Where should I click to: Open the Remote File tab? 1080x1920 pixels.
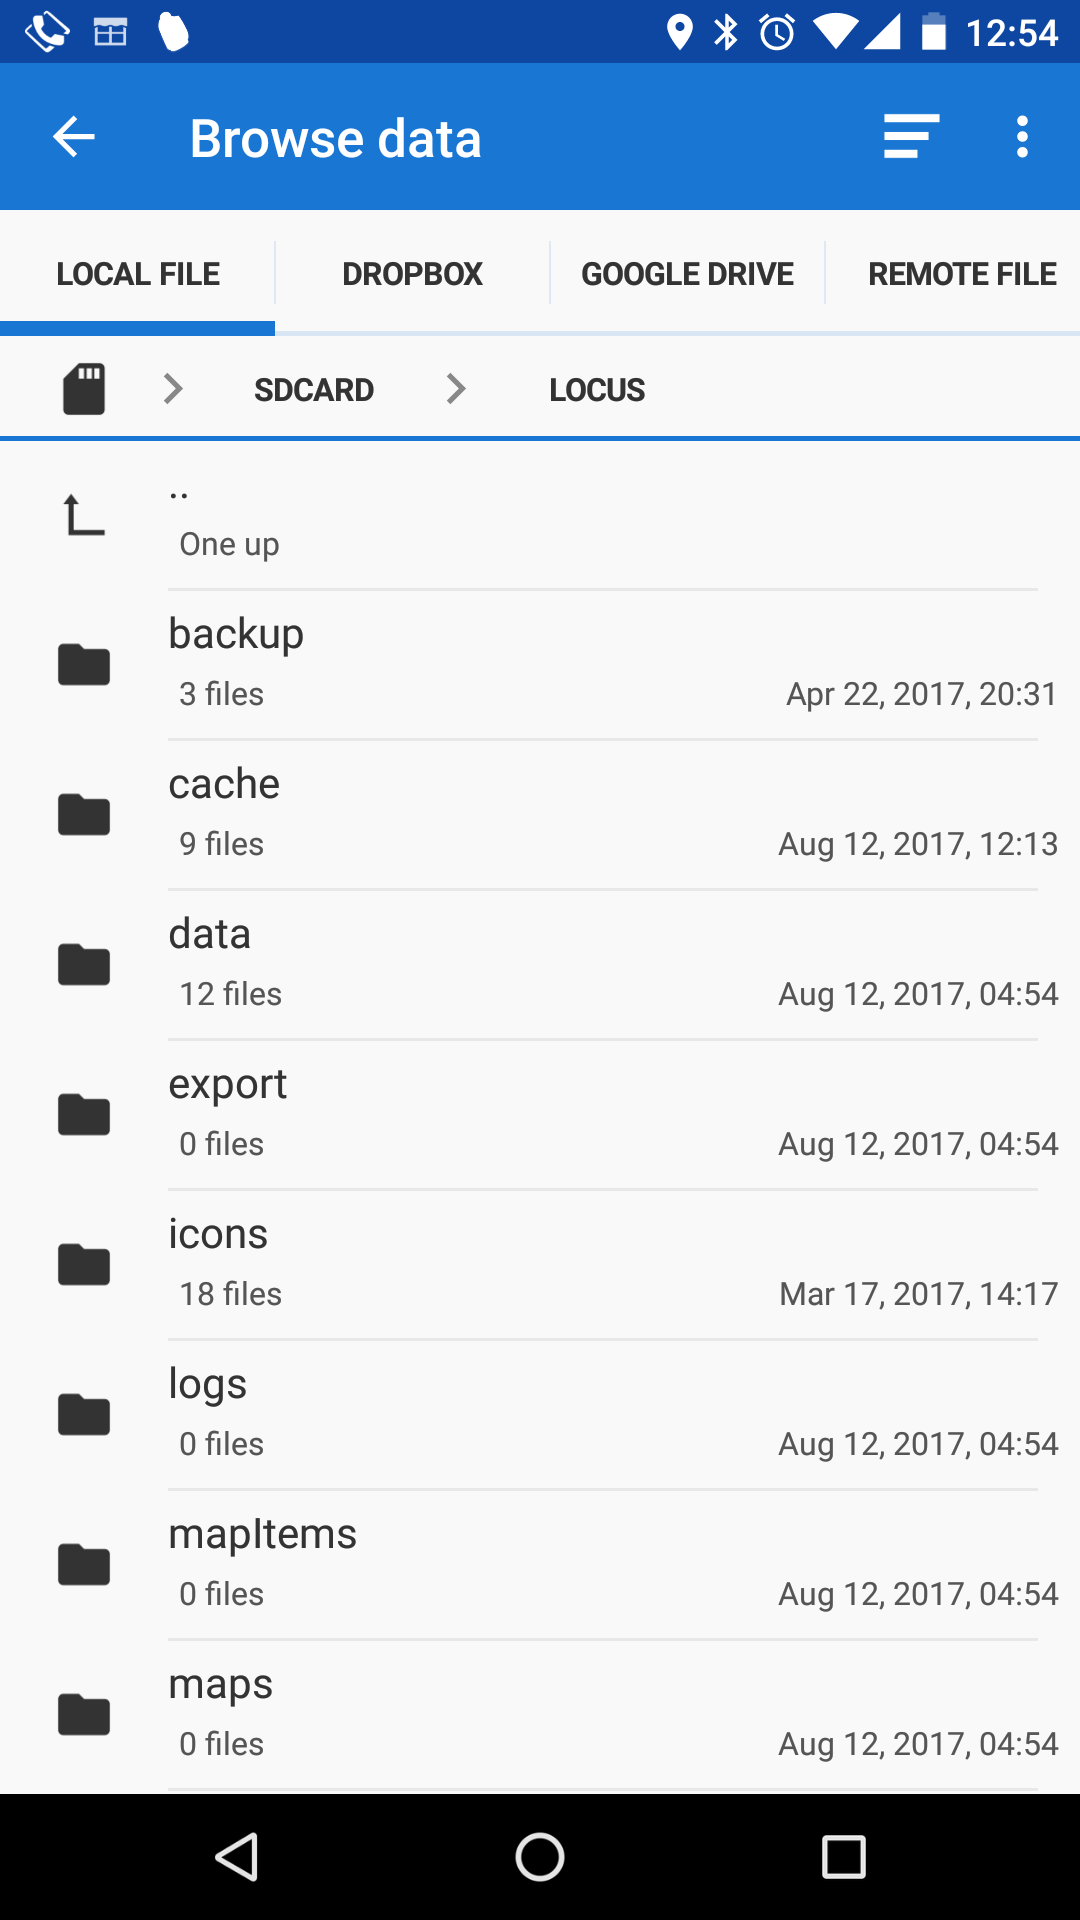click(961, 274)
